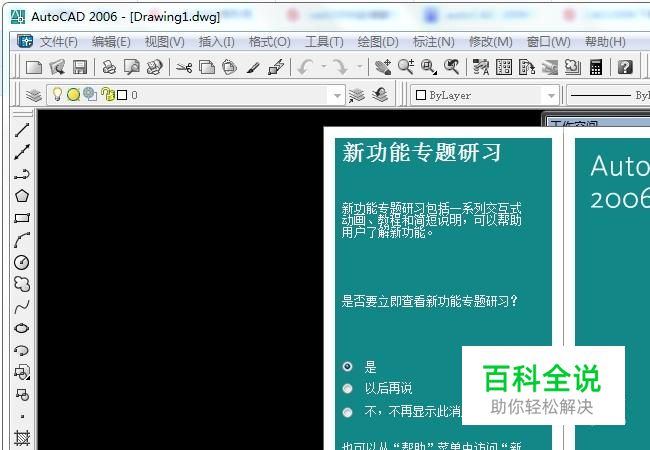Select the Spline tool

(x=22, y=307)
